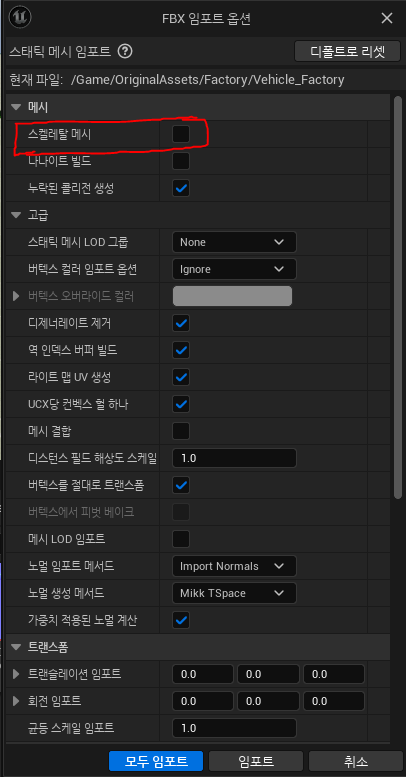406x777 pixels.
Task: Click third 회전 임포트 value field
Action: [x=334, y=701]
